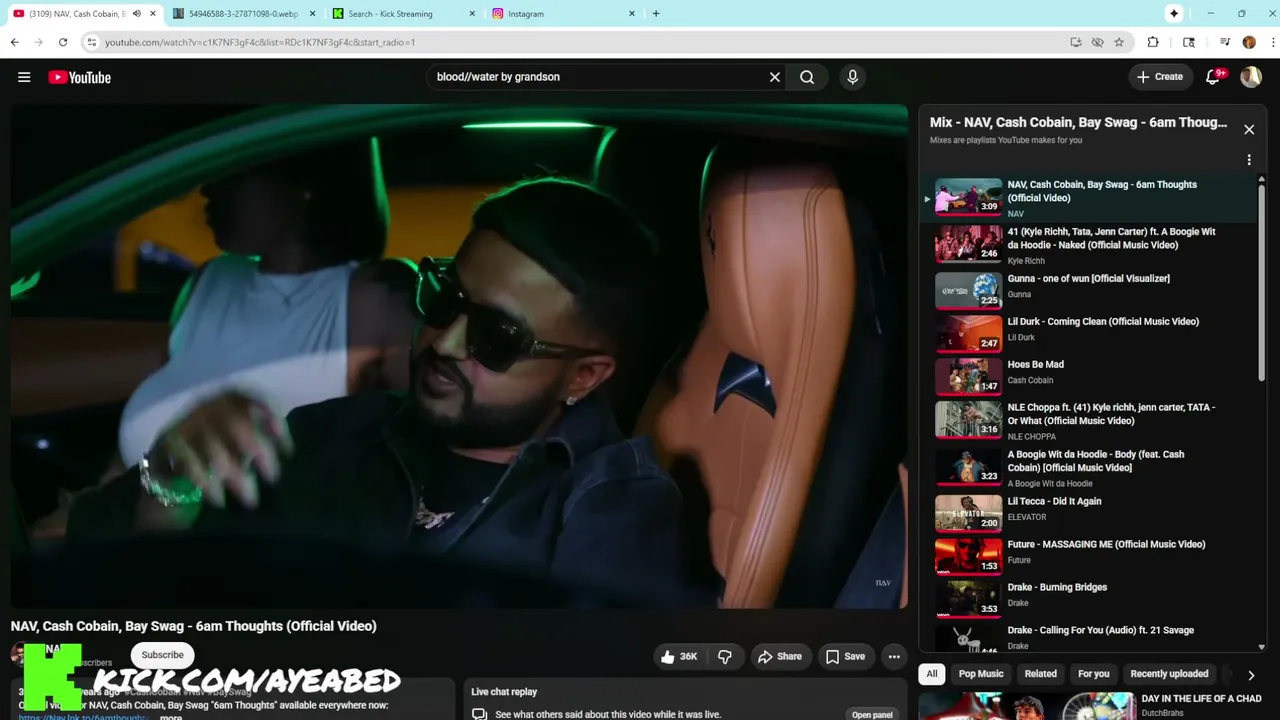Open Gemini sparkle button in tab bar
Image resolution: width=1280 pixels, height=720 pixels.
pos(1174,14)
